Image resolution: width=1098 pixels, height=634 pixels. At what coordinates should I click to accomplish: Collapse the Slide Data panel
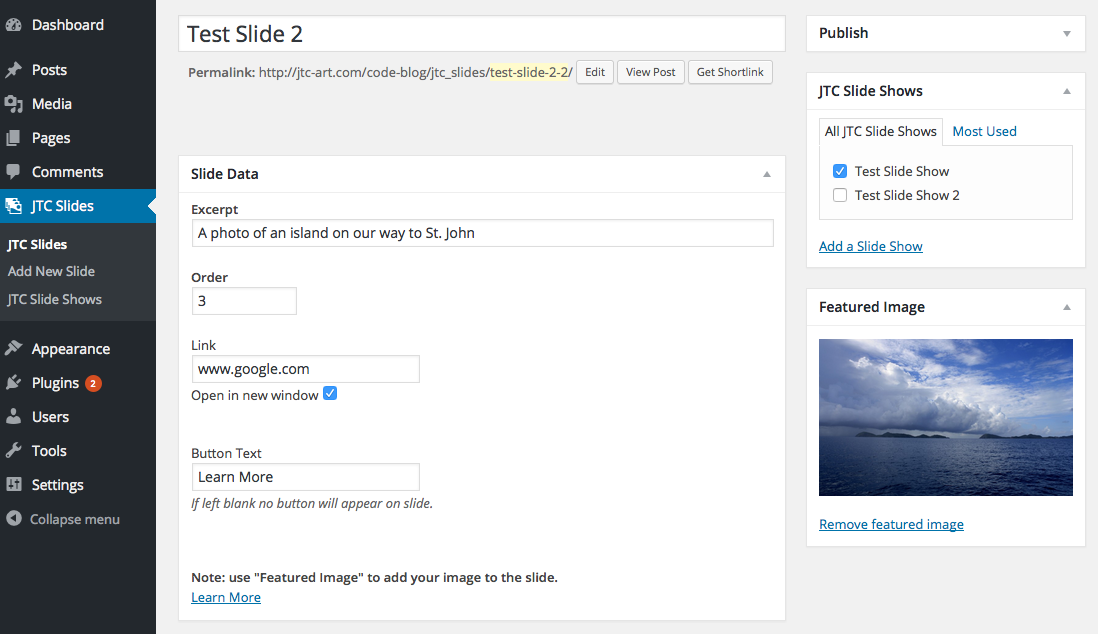pos(767,174)
